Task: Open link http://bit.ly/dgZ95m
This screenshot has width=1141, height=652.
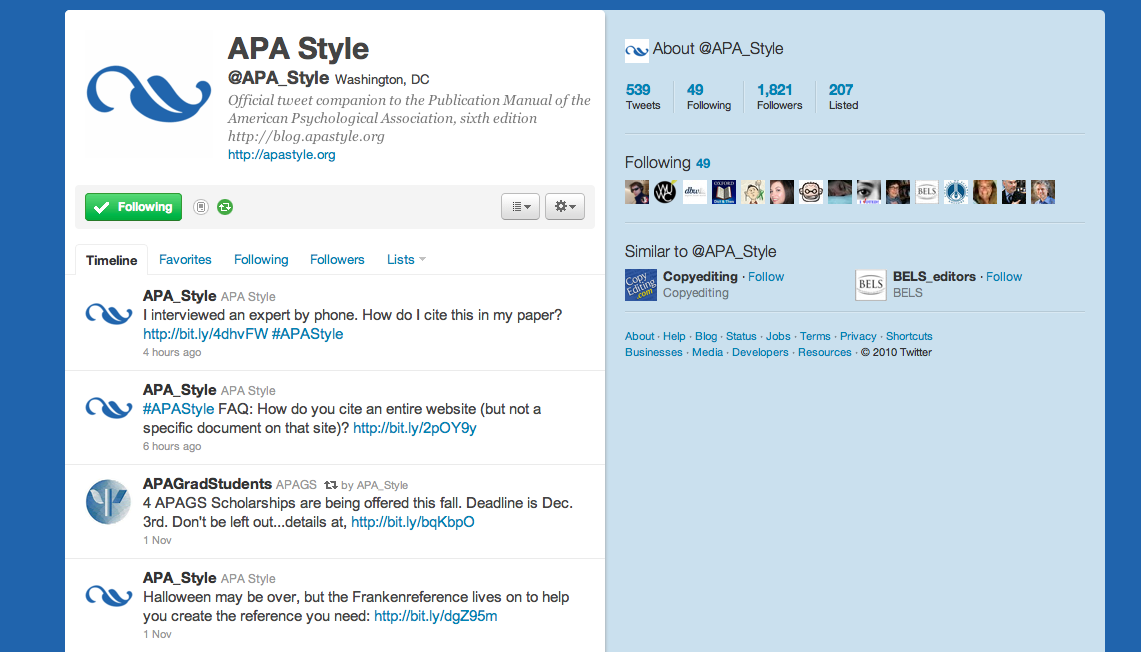Action: point(436,616)
